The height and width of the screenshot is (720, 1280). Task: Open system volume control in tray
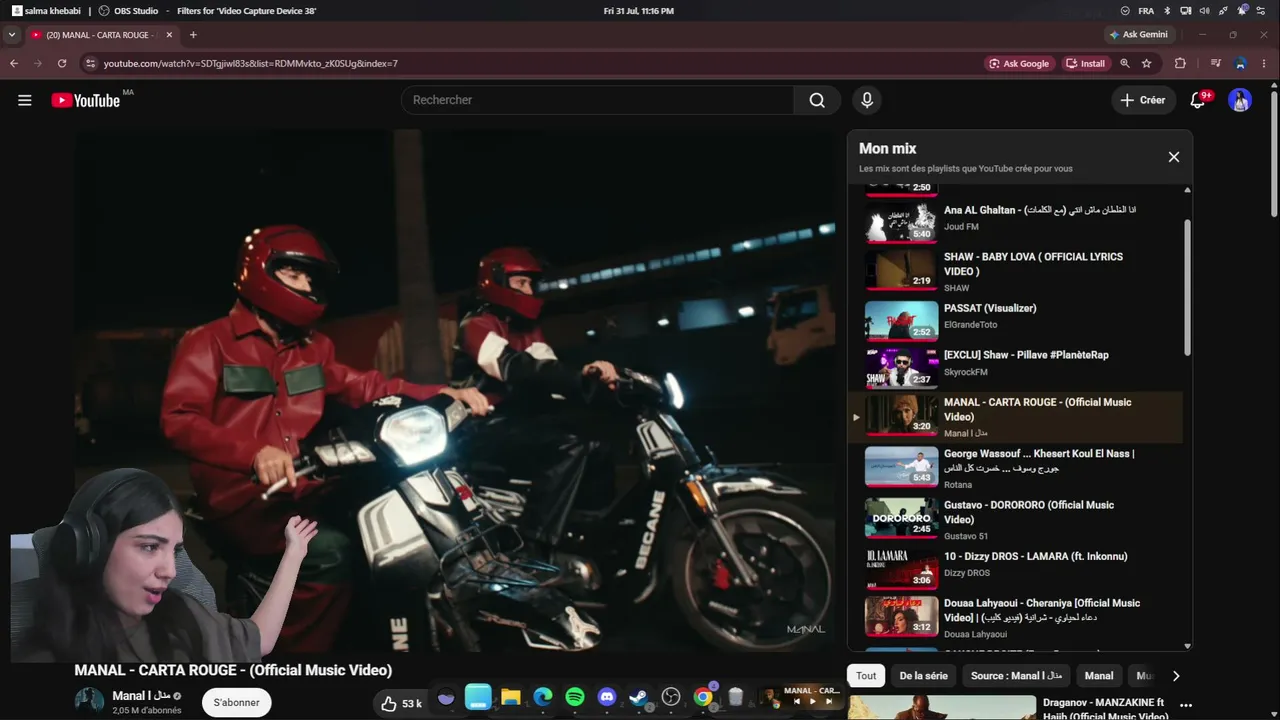click(1204, 11)
